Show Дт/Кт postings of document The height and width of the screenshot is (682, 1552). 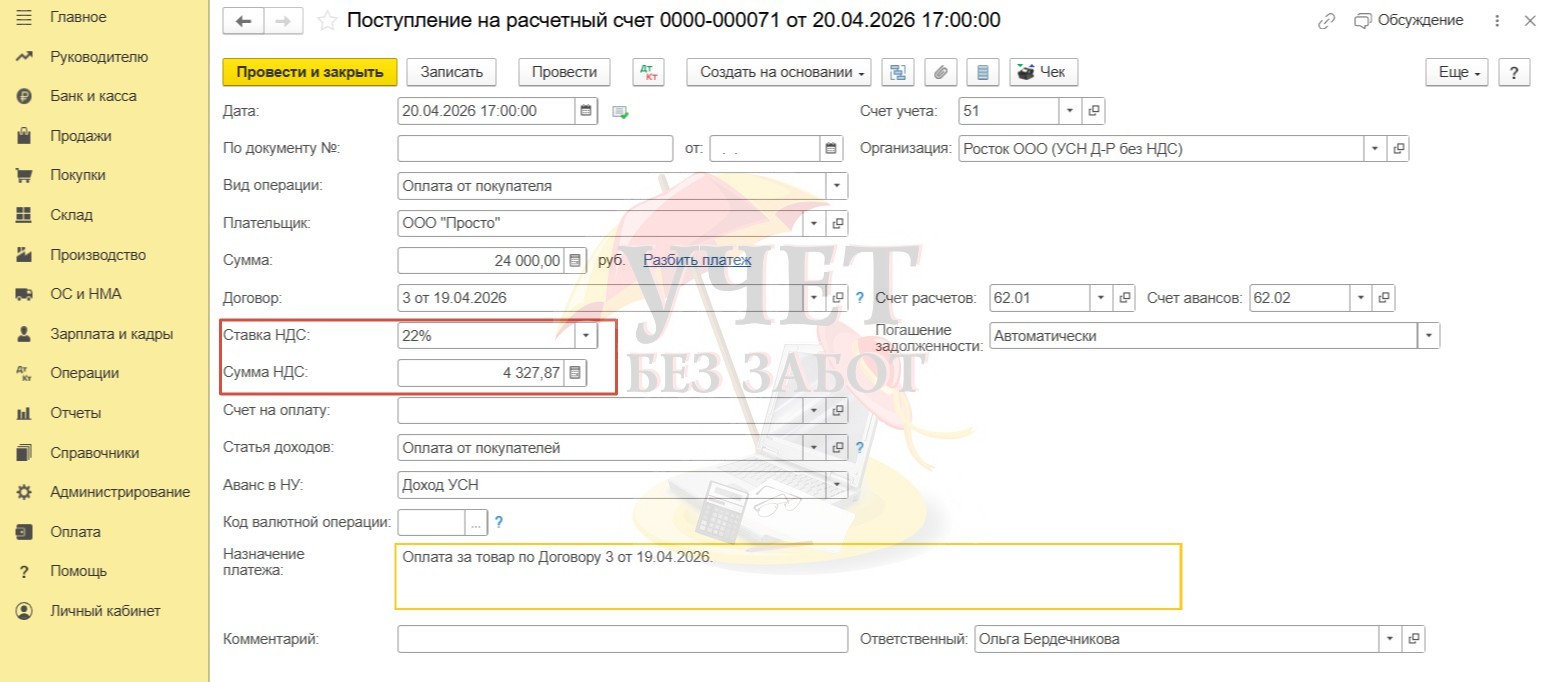point(650,72)
